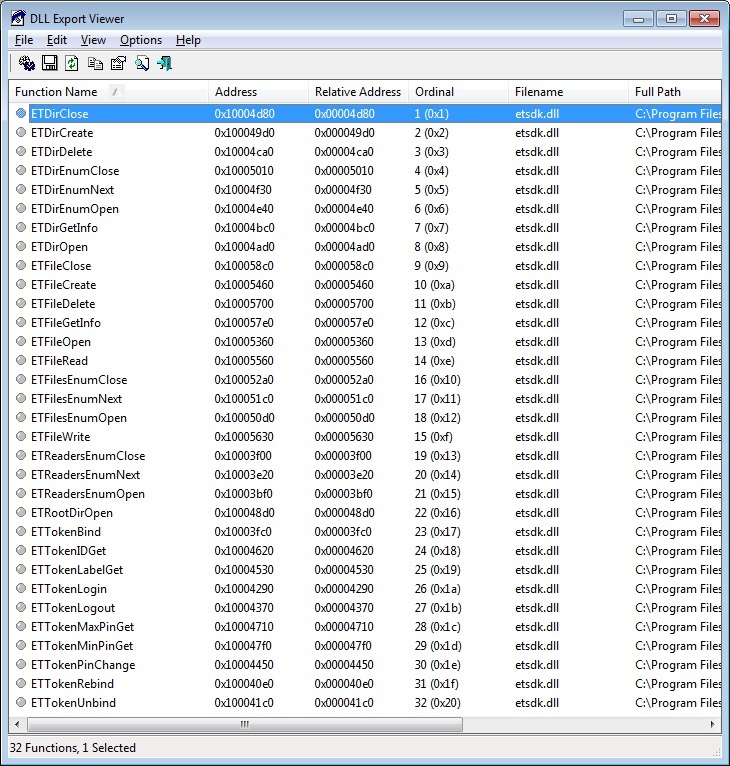The image size is (730, 766).
Task: Select the ETDirEnumOpen function name
Action: (x=75, y=209)
